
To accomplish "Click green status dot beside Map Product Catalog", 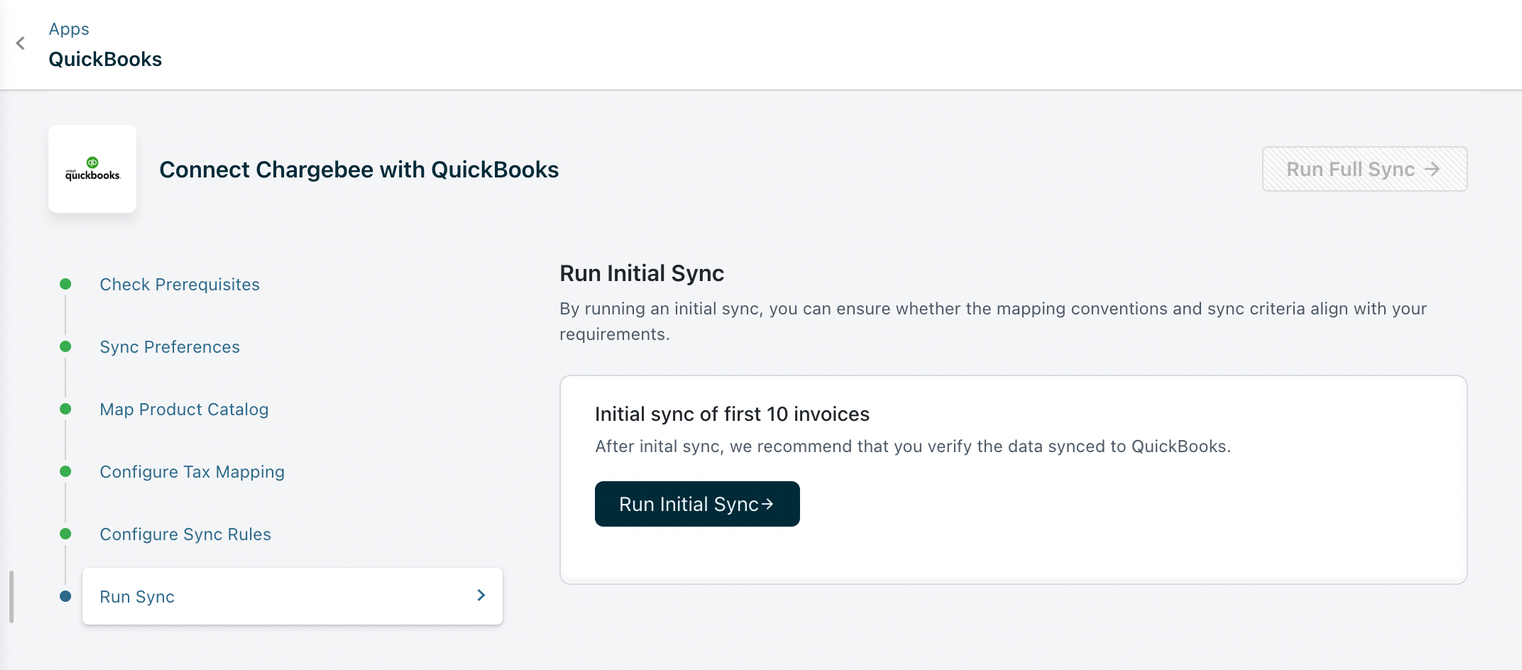I will point(66,409).
